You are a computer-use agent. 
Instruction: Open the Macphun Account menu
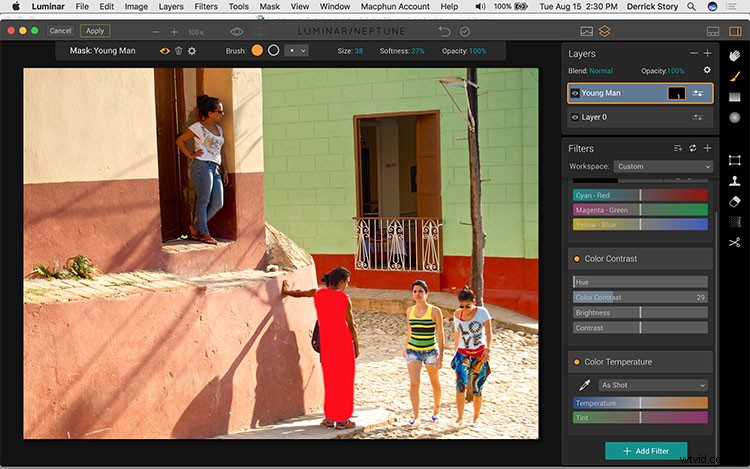click(x=395, y=7)
